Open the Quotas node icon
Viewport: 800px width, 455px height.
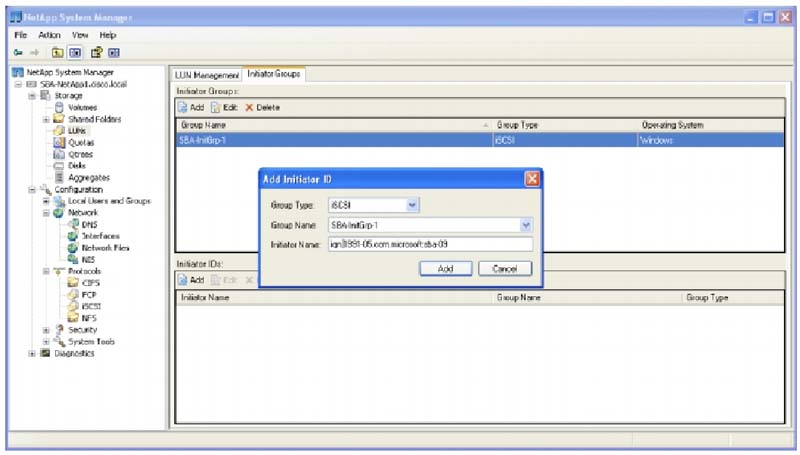(x=59, y=142)
